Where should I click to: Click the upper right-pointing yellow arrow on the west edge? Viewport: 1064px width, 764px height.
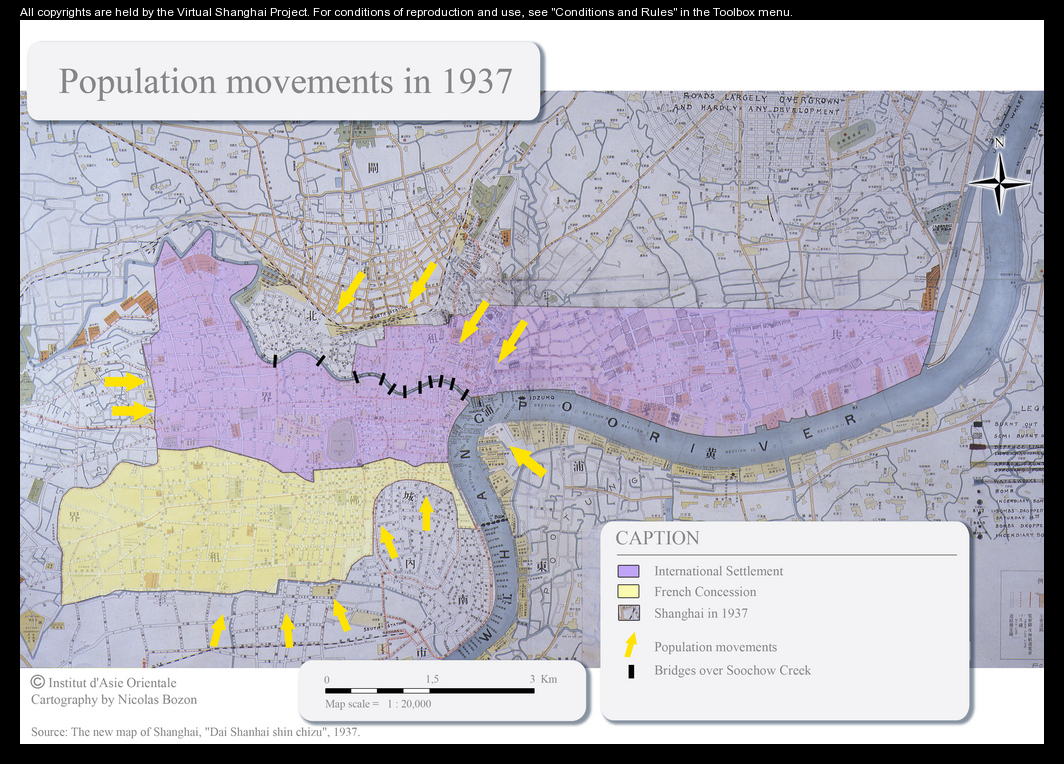(125, 381)
